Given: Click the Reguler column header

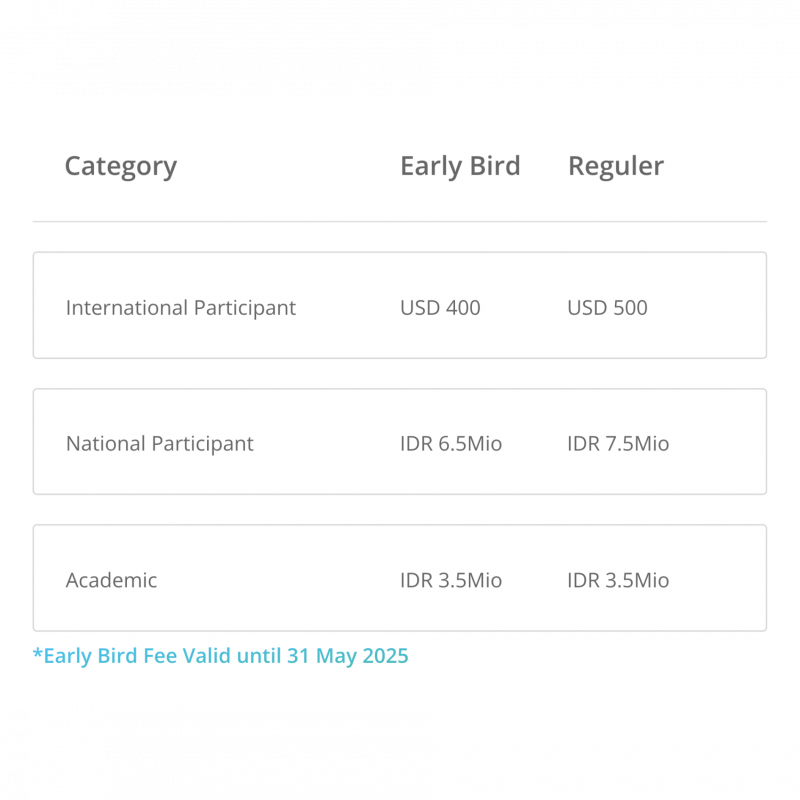Looking at the screenshot, I should click(616, 166).
